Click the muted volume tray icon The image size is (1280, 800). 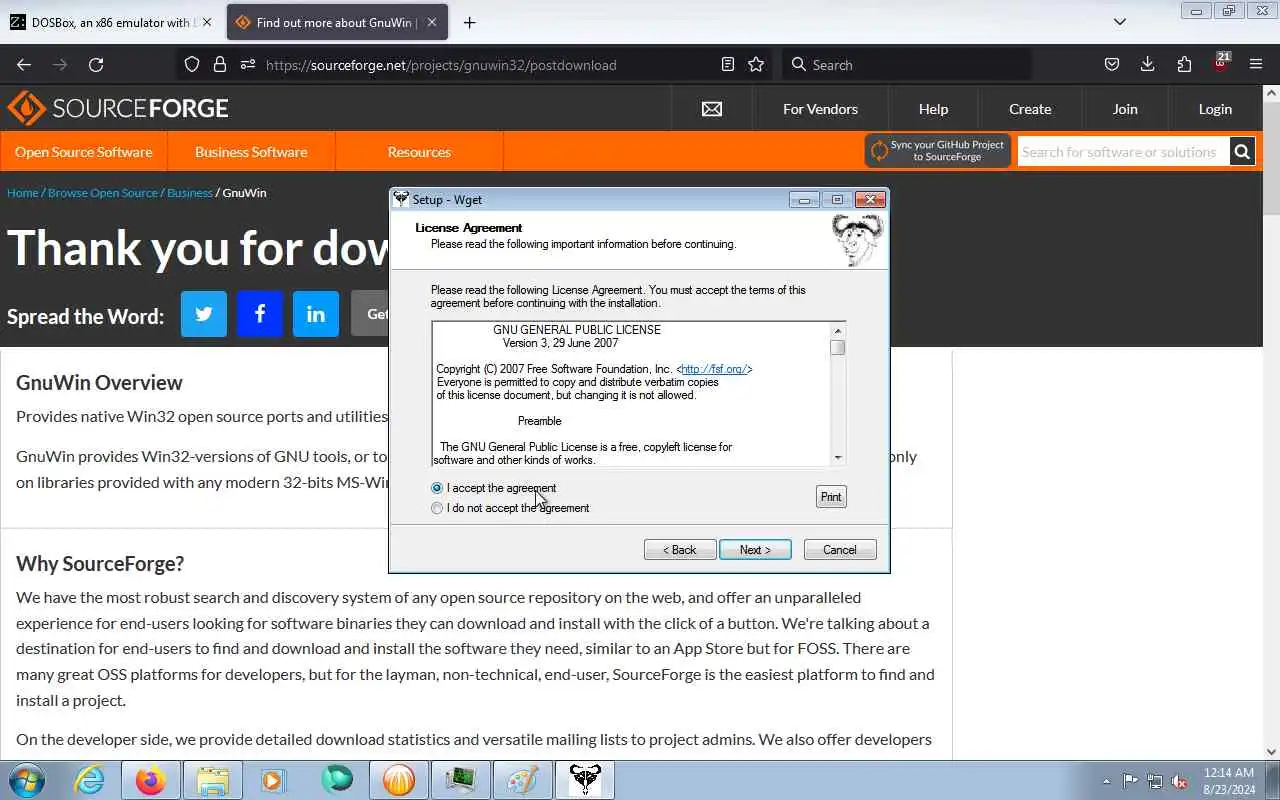click(x=1180, y=781)
